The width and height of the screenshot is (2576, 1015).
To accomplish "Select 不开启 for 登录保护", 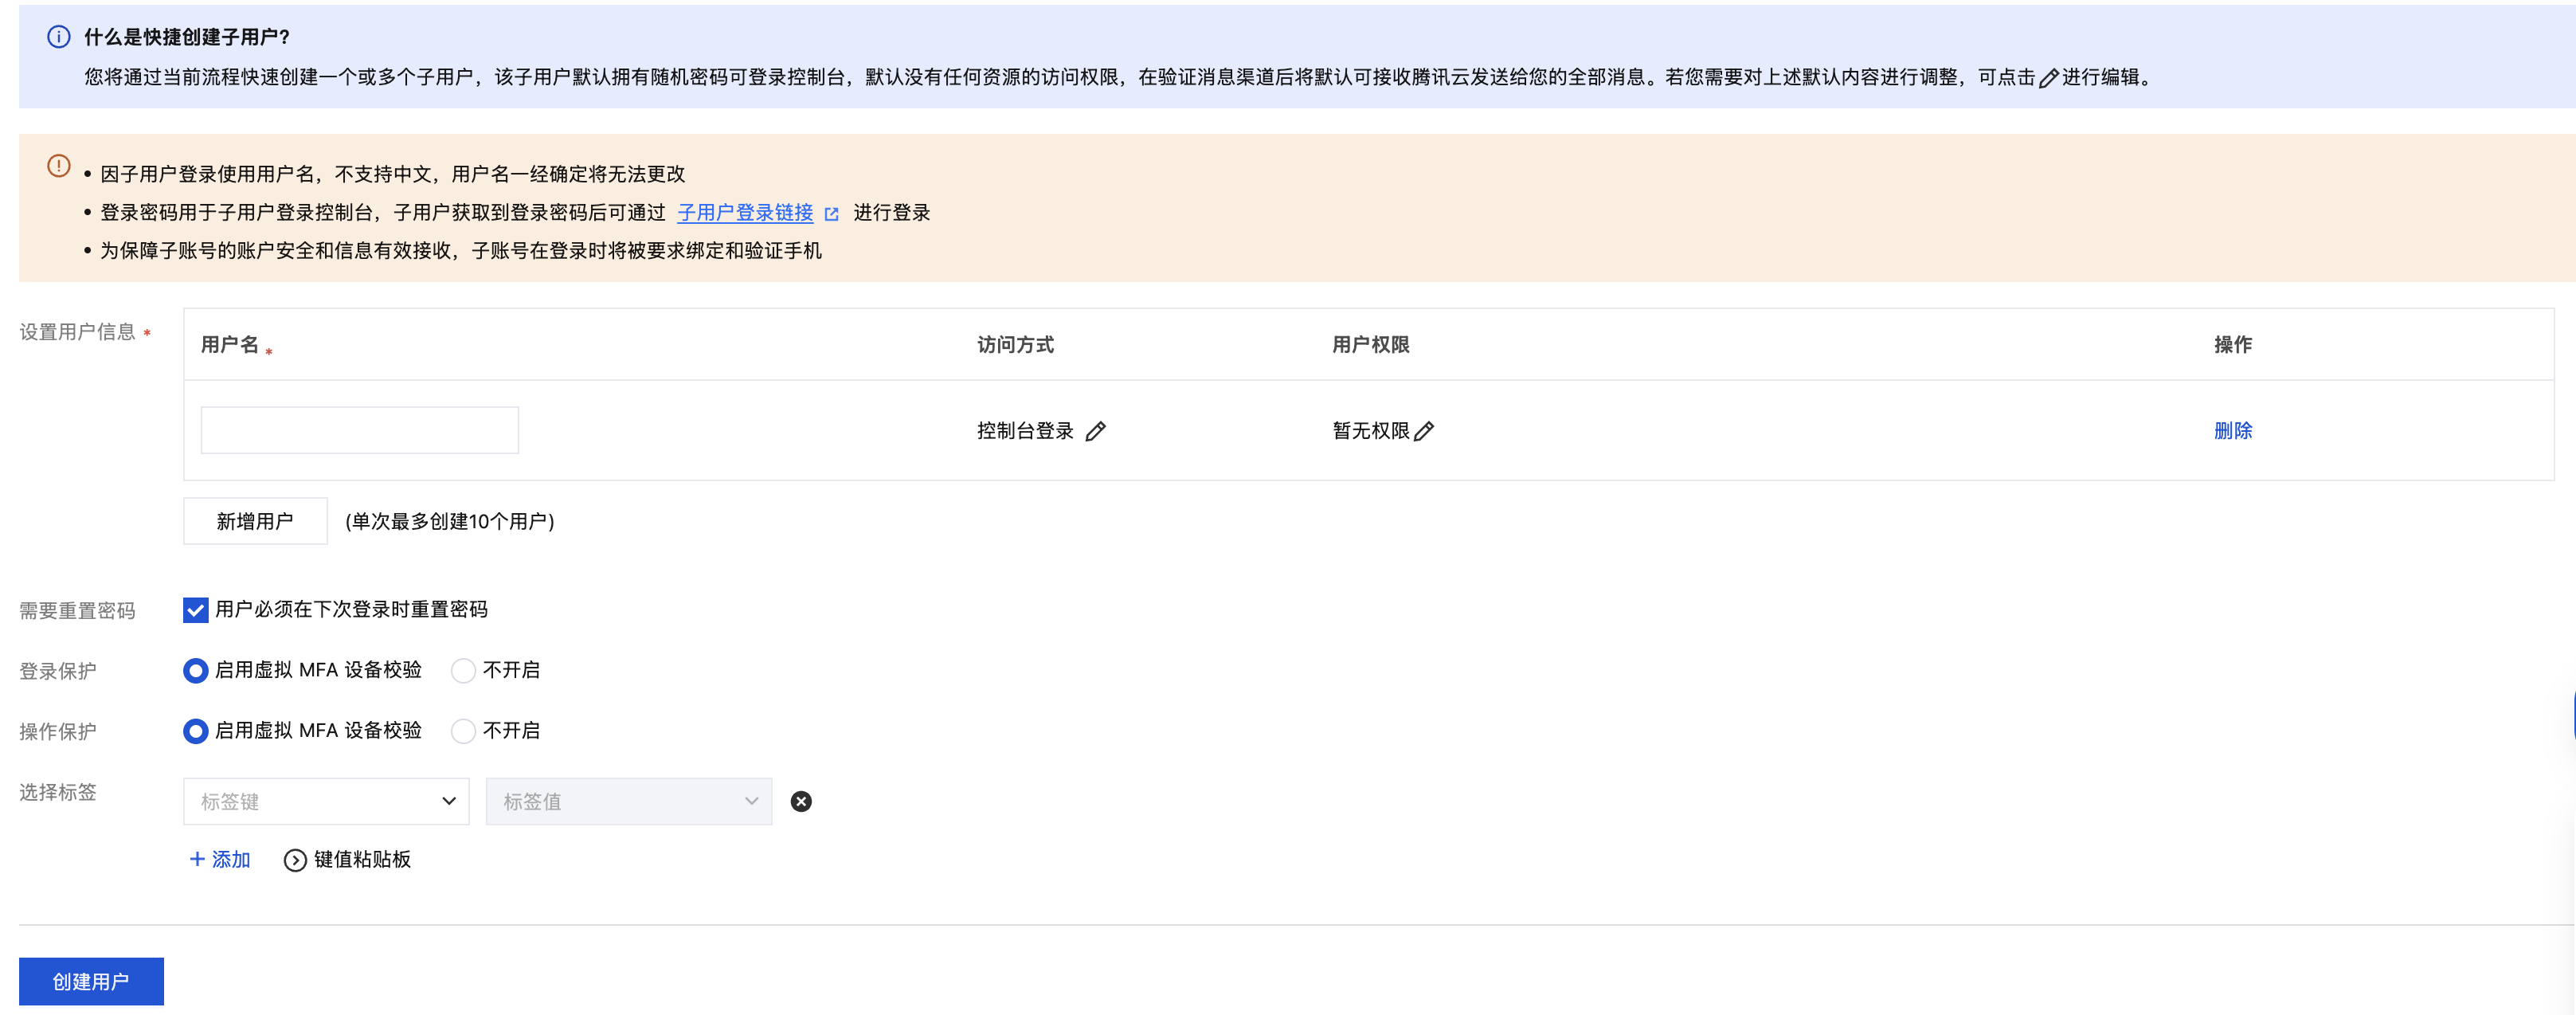I will click(x=463, y=670).
